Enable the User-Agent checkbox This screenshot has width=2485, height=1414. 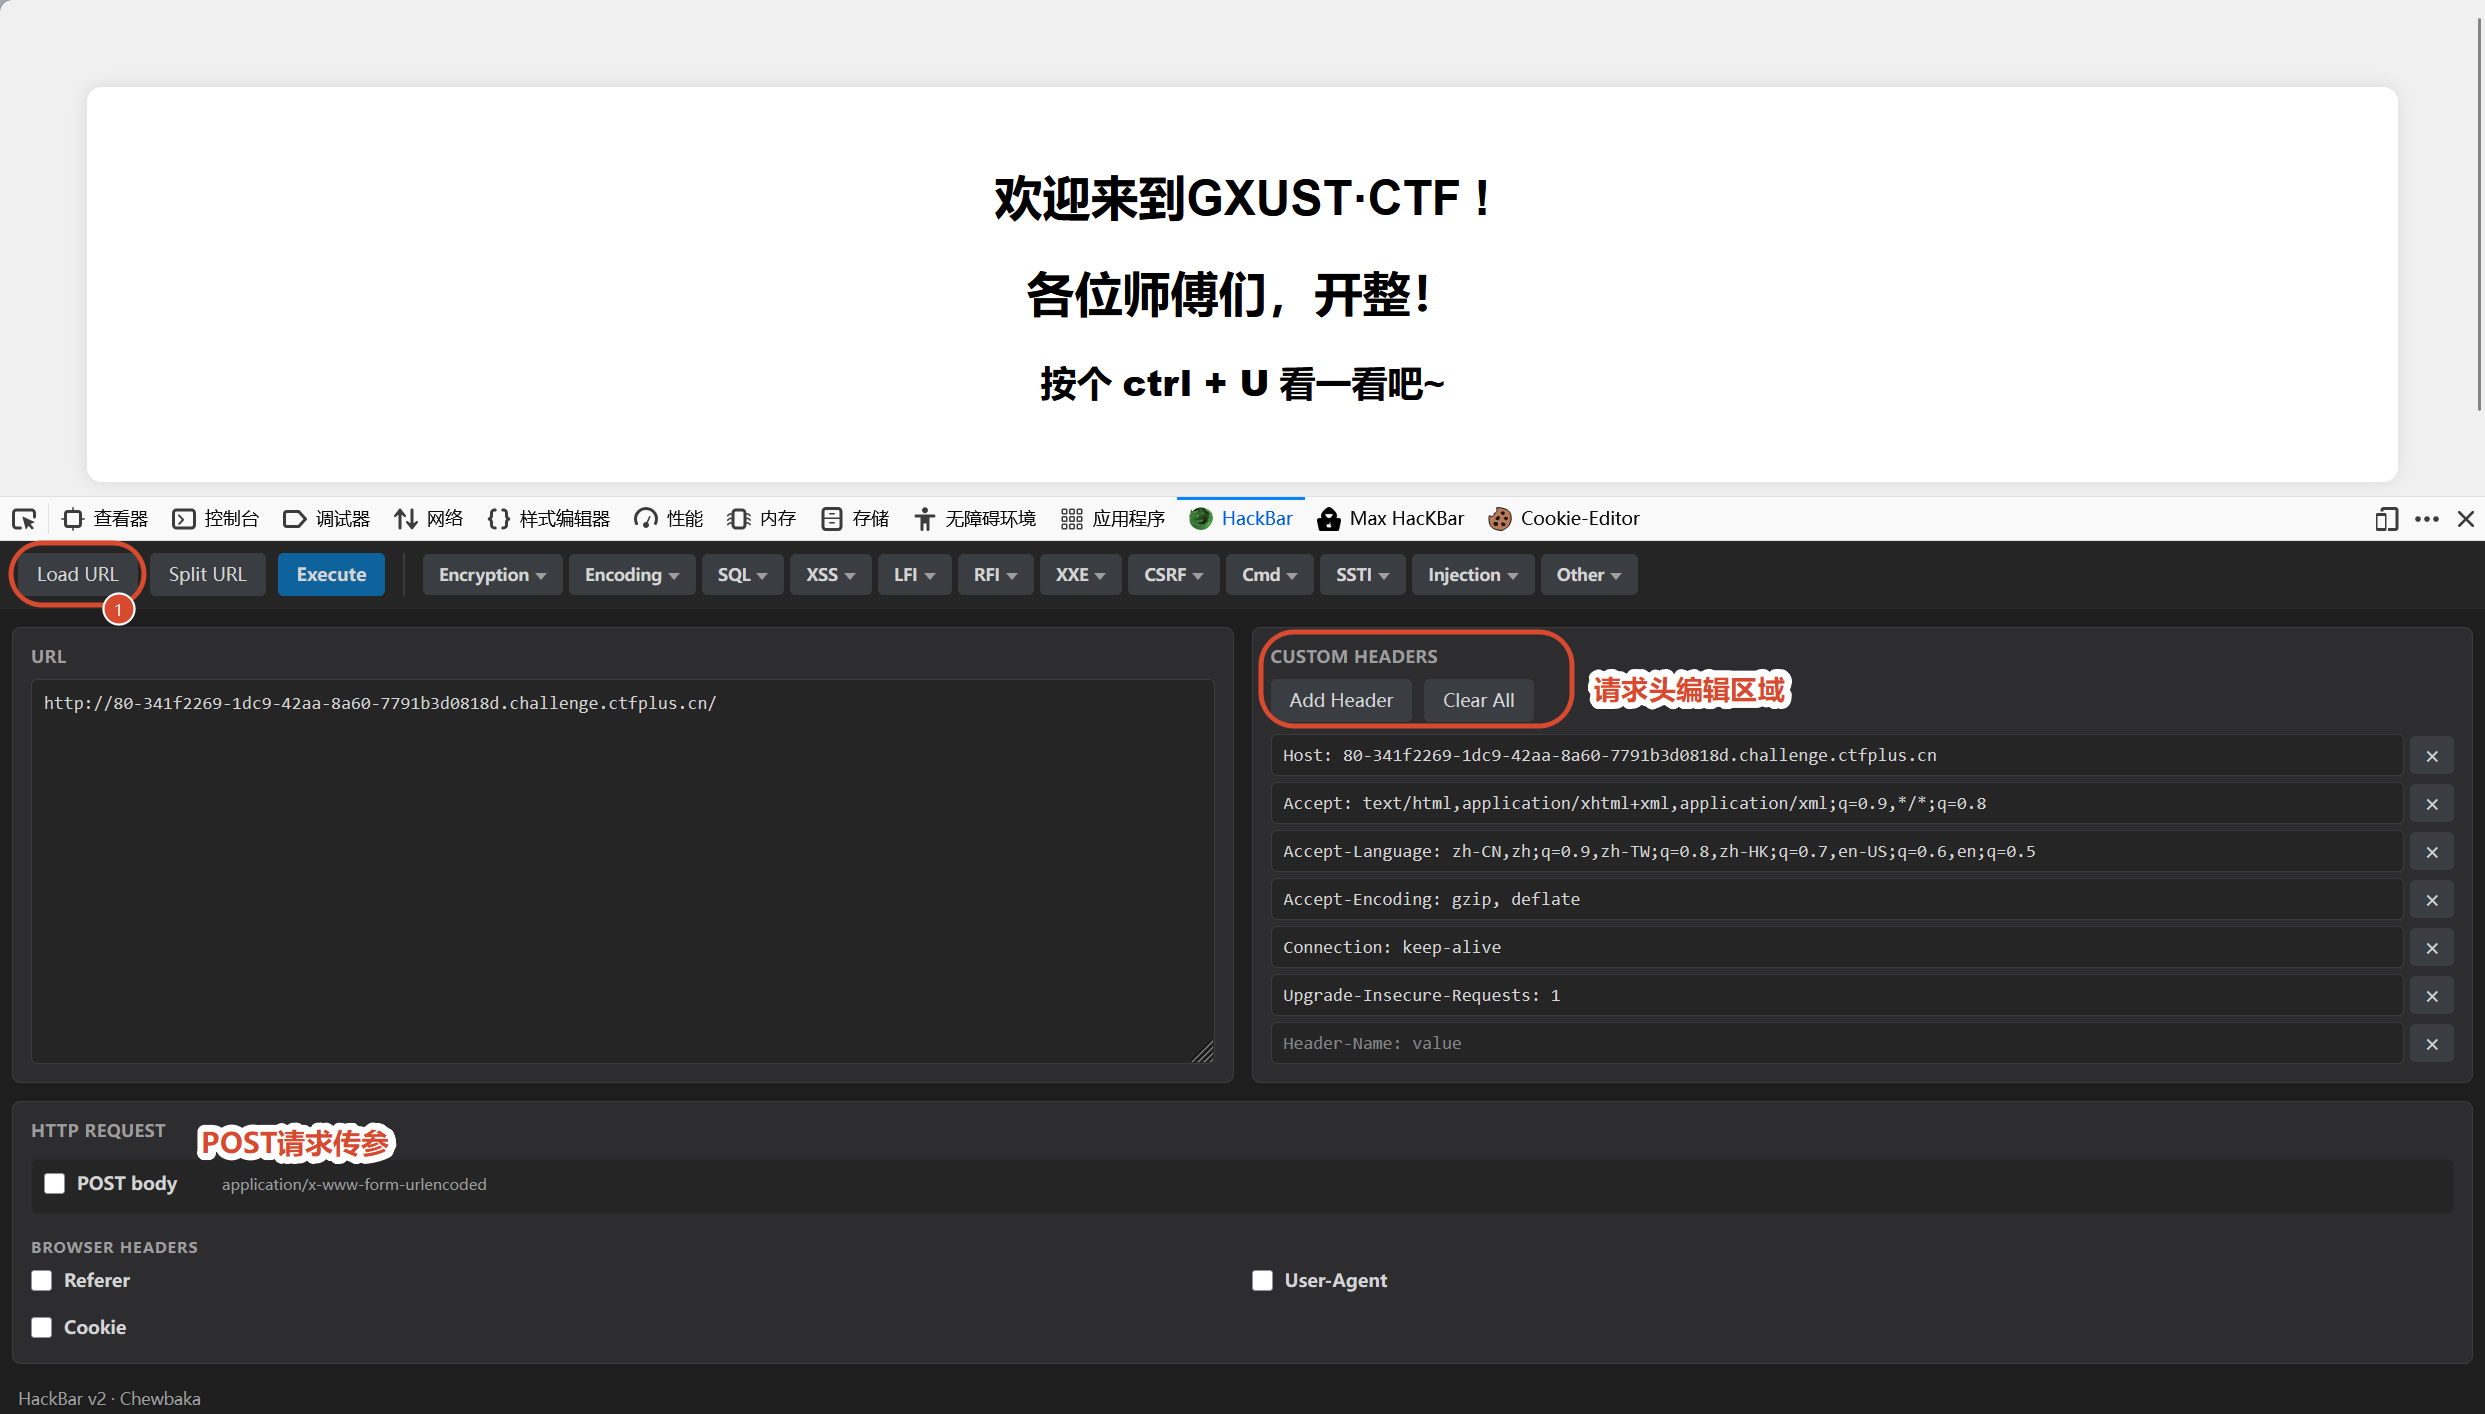1262,1280
